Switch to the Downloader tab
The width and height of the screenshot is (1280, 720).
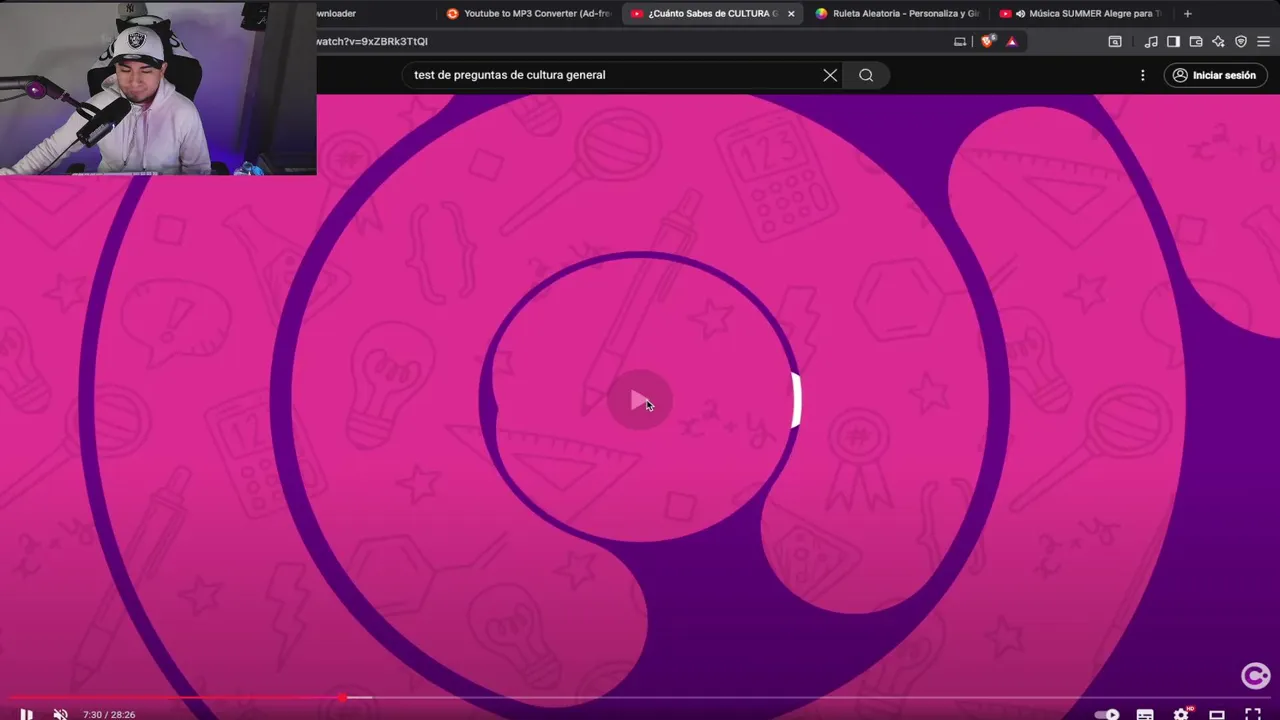tap(375, 14)
